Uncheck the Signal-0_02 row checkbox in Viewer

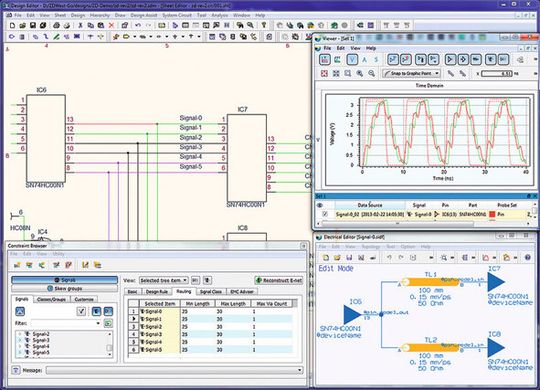pyautogui.click(x=325, y=214)
